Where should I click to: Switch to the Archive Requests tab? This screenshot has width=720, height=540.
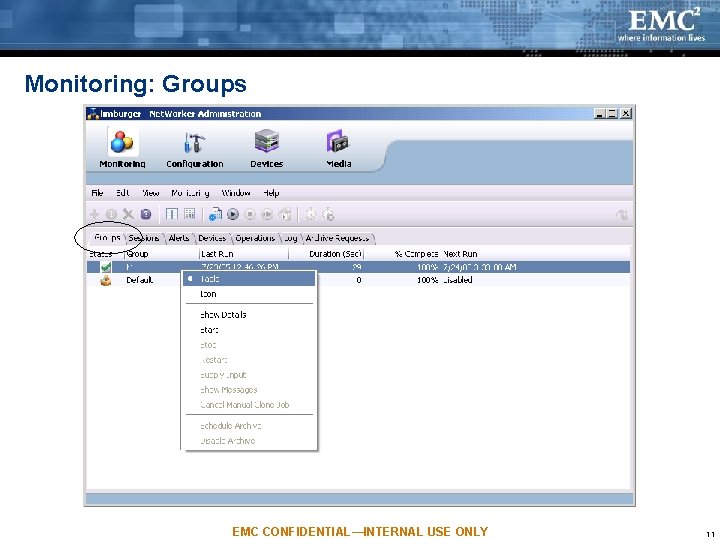click(338, 238)
